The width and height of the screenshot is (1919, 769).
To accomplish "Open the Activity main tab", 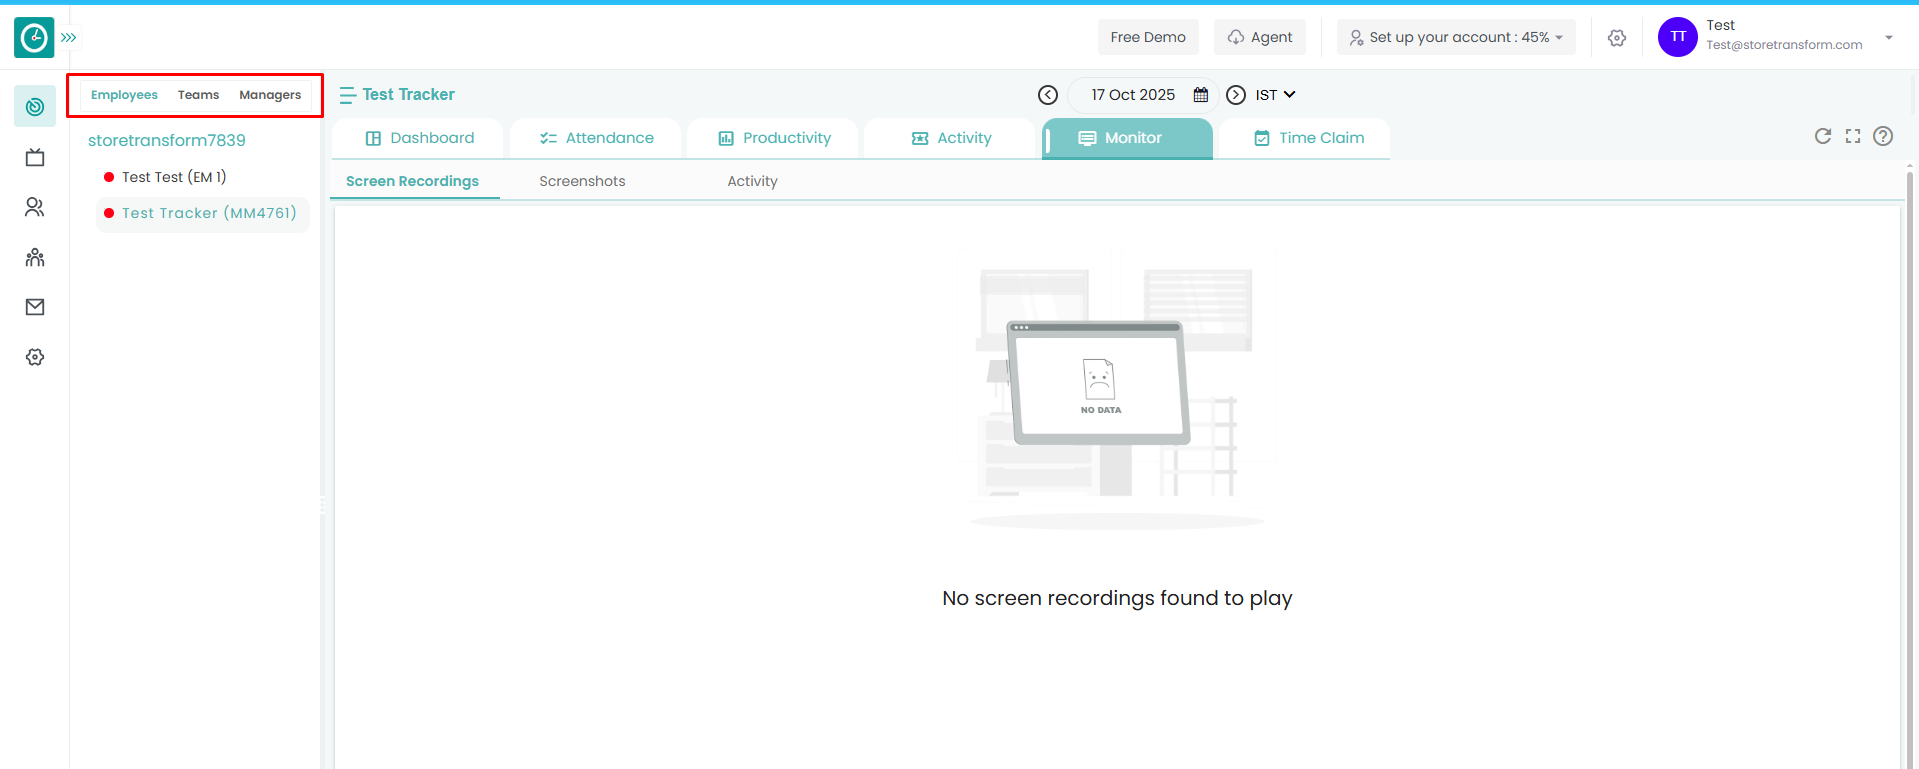I will click(950, 138).
